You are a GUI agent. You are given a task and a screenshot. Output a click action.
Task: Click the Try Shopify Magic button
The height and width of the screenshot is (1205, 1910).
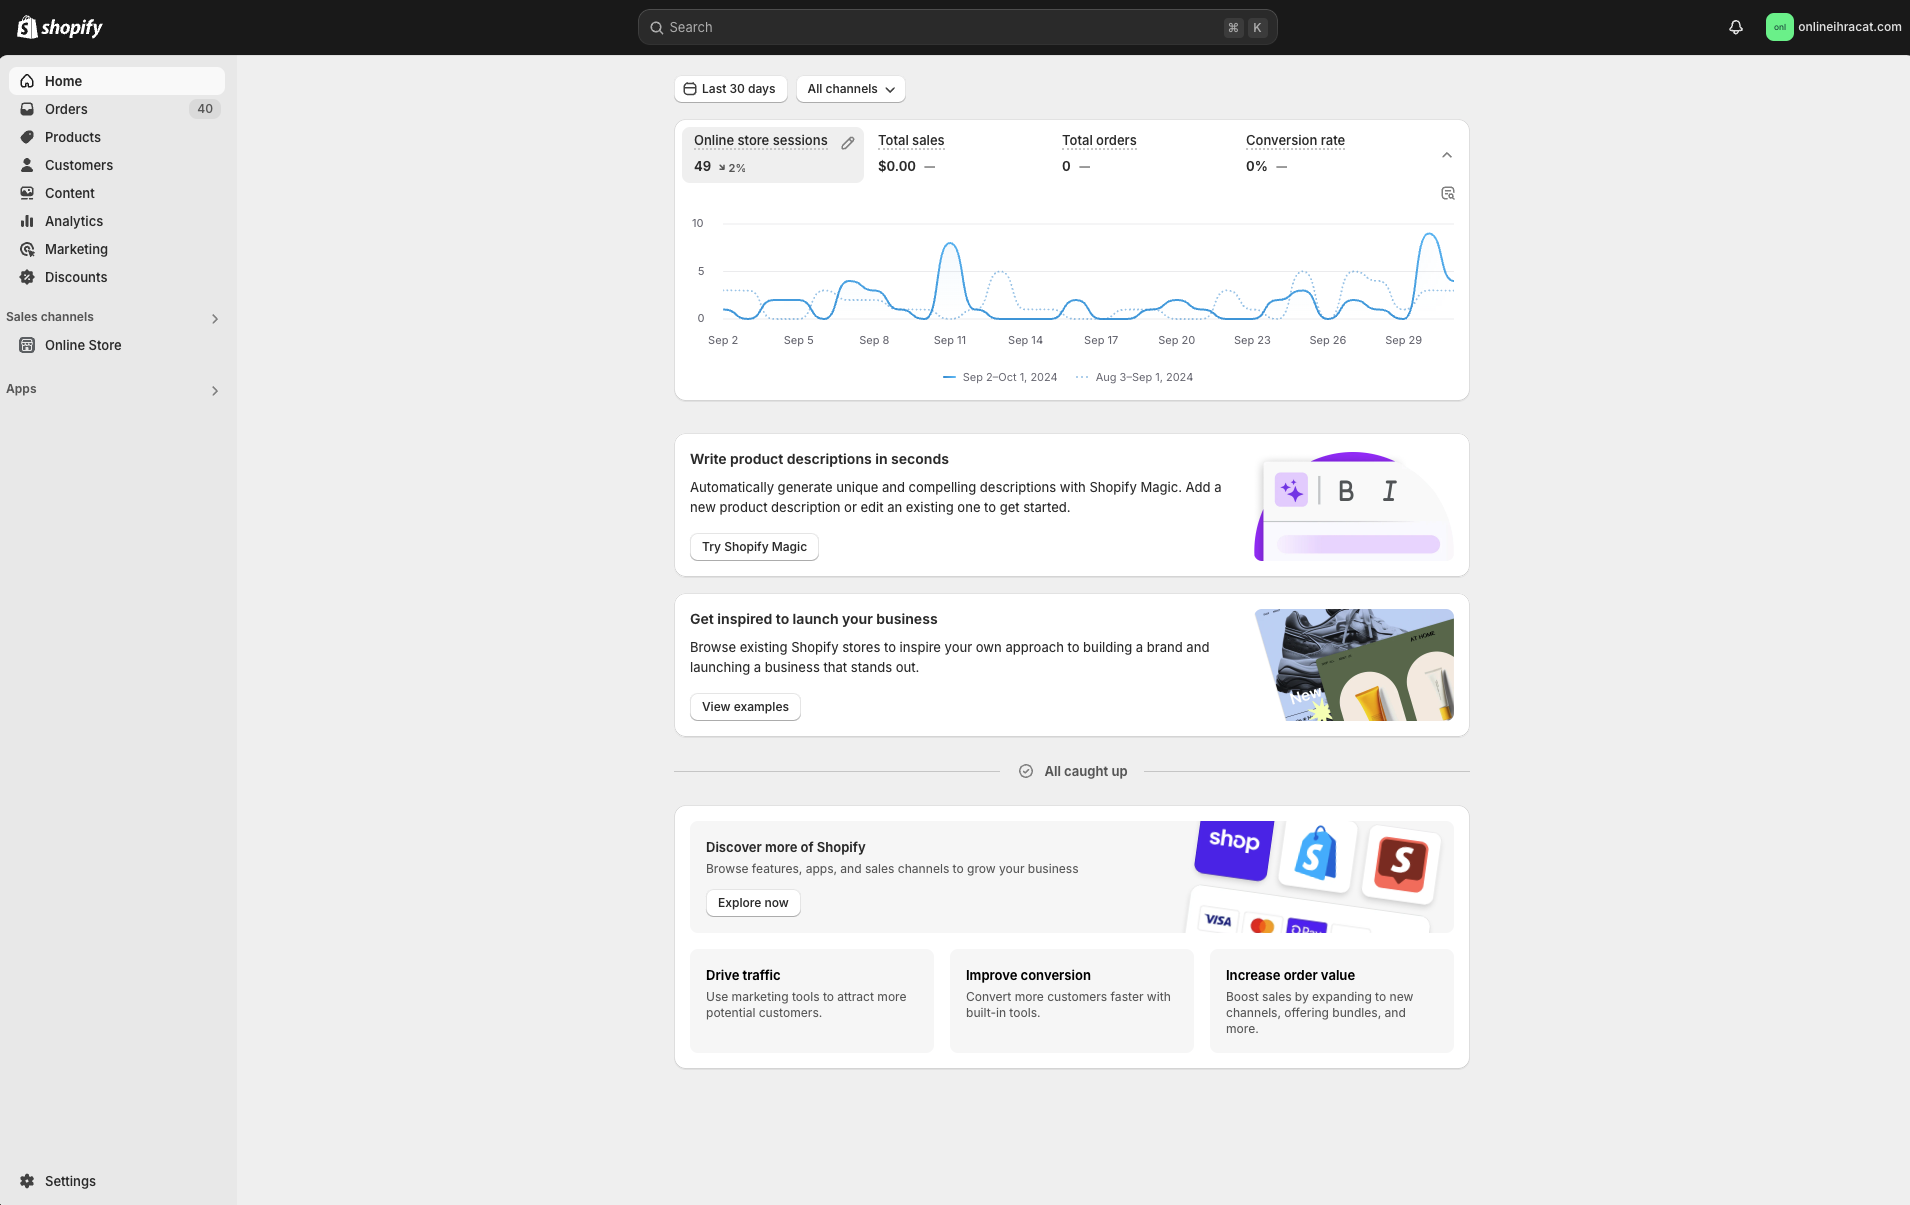(x=754, y=547)
